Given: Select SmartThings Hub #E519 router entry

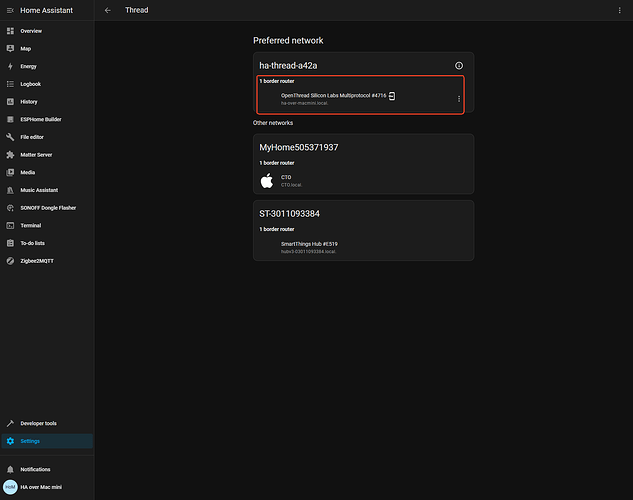Looking at the screenshot, I should (x=309, y=244).
